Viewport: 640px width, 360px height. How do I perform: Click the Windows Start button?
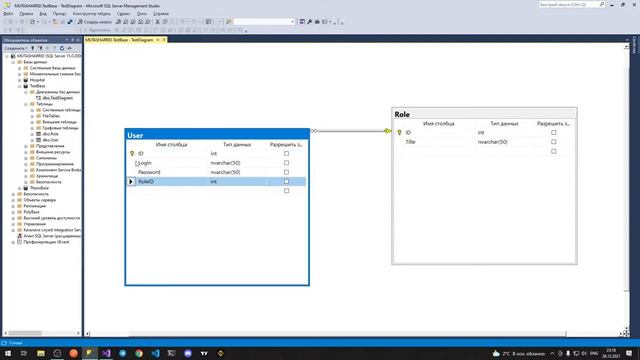click(8, 353)
